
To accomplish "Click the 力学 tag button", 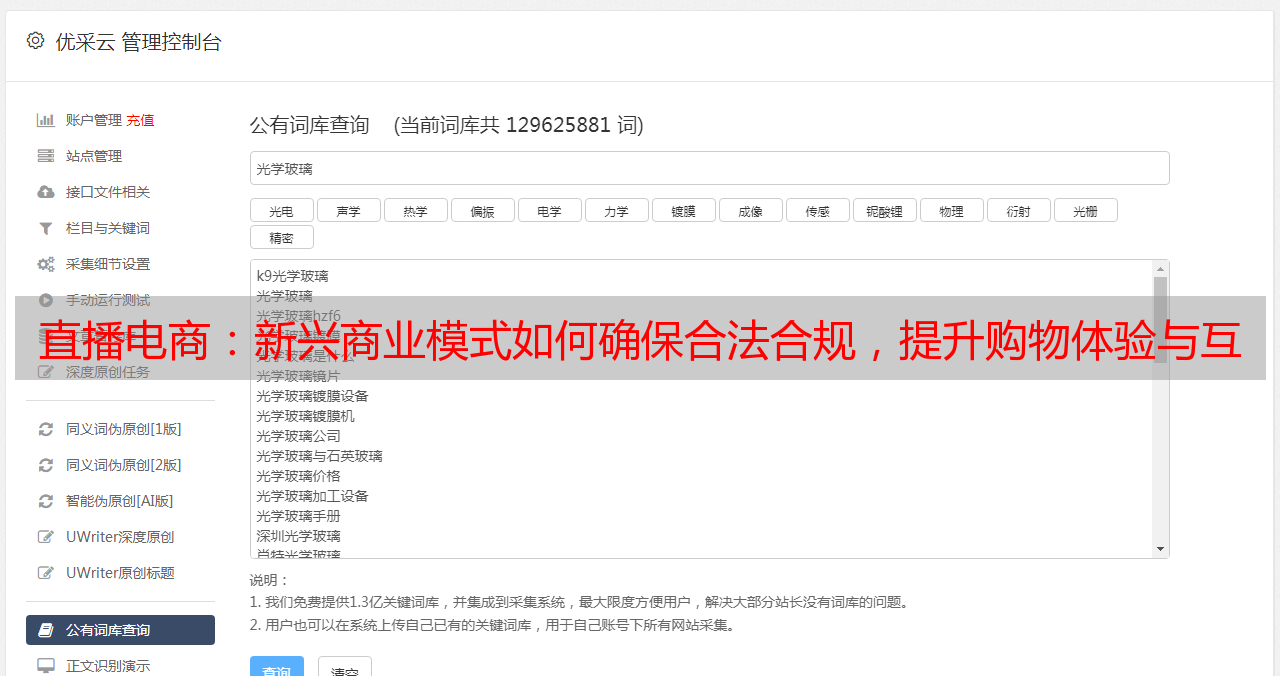I will click(x=617, y=210).
